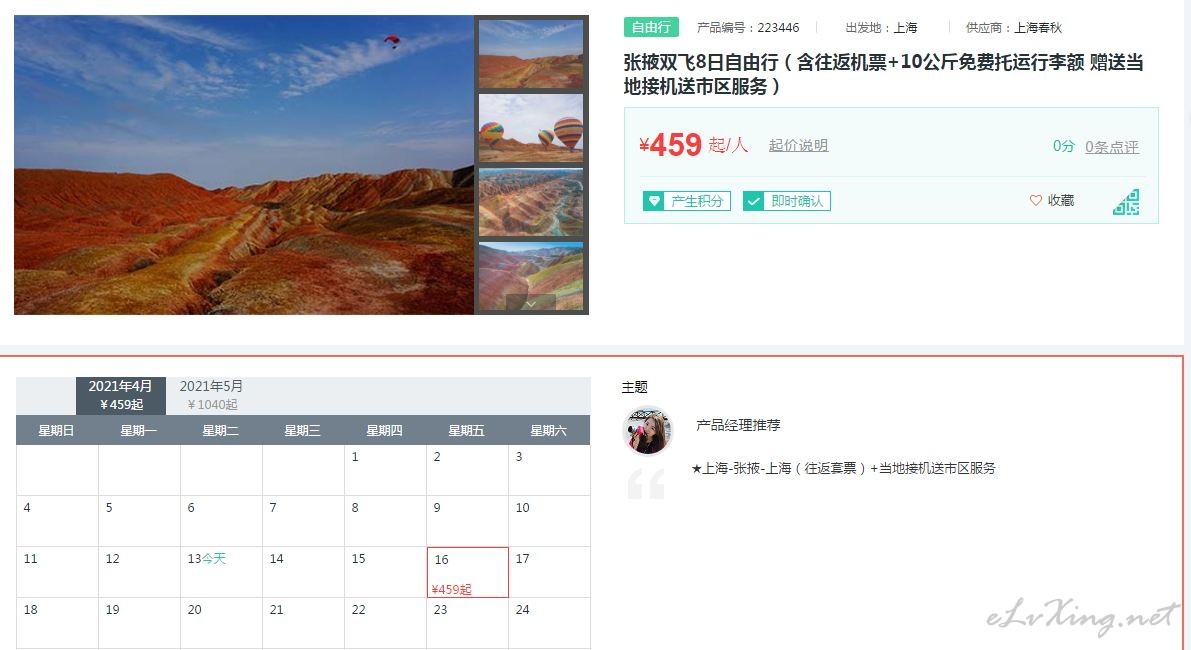Click the 收藏 favorite text

(x=1060, y=200)
